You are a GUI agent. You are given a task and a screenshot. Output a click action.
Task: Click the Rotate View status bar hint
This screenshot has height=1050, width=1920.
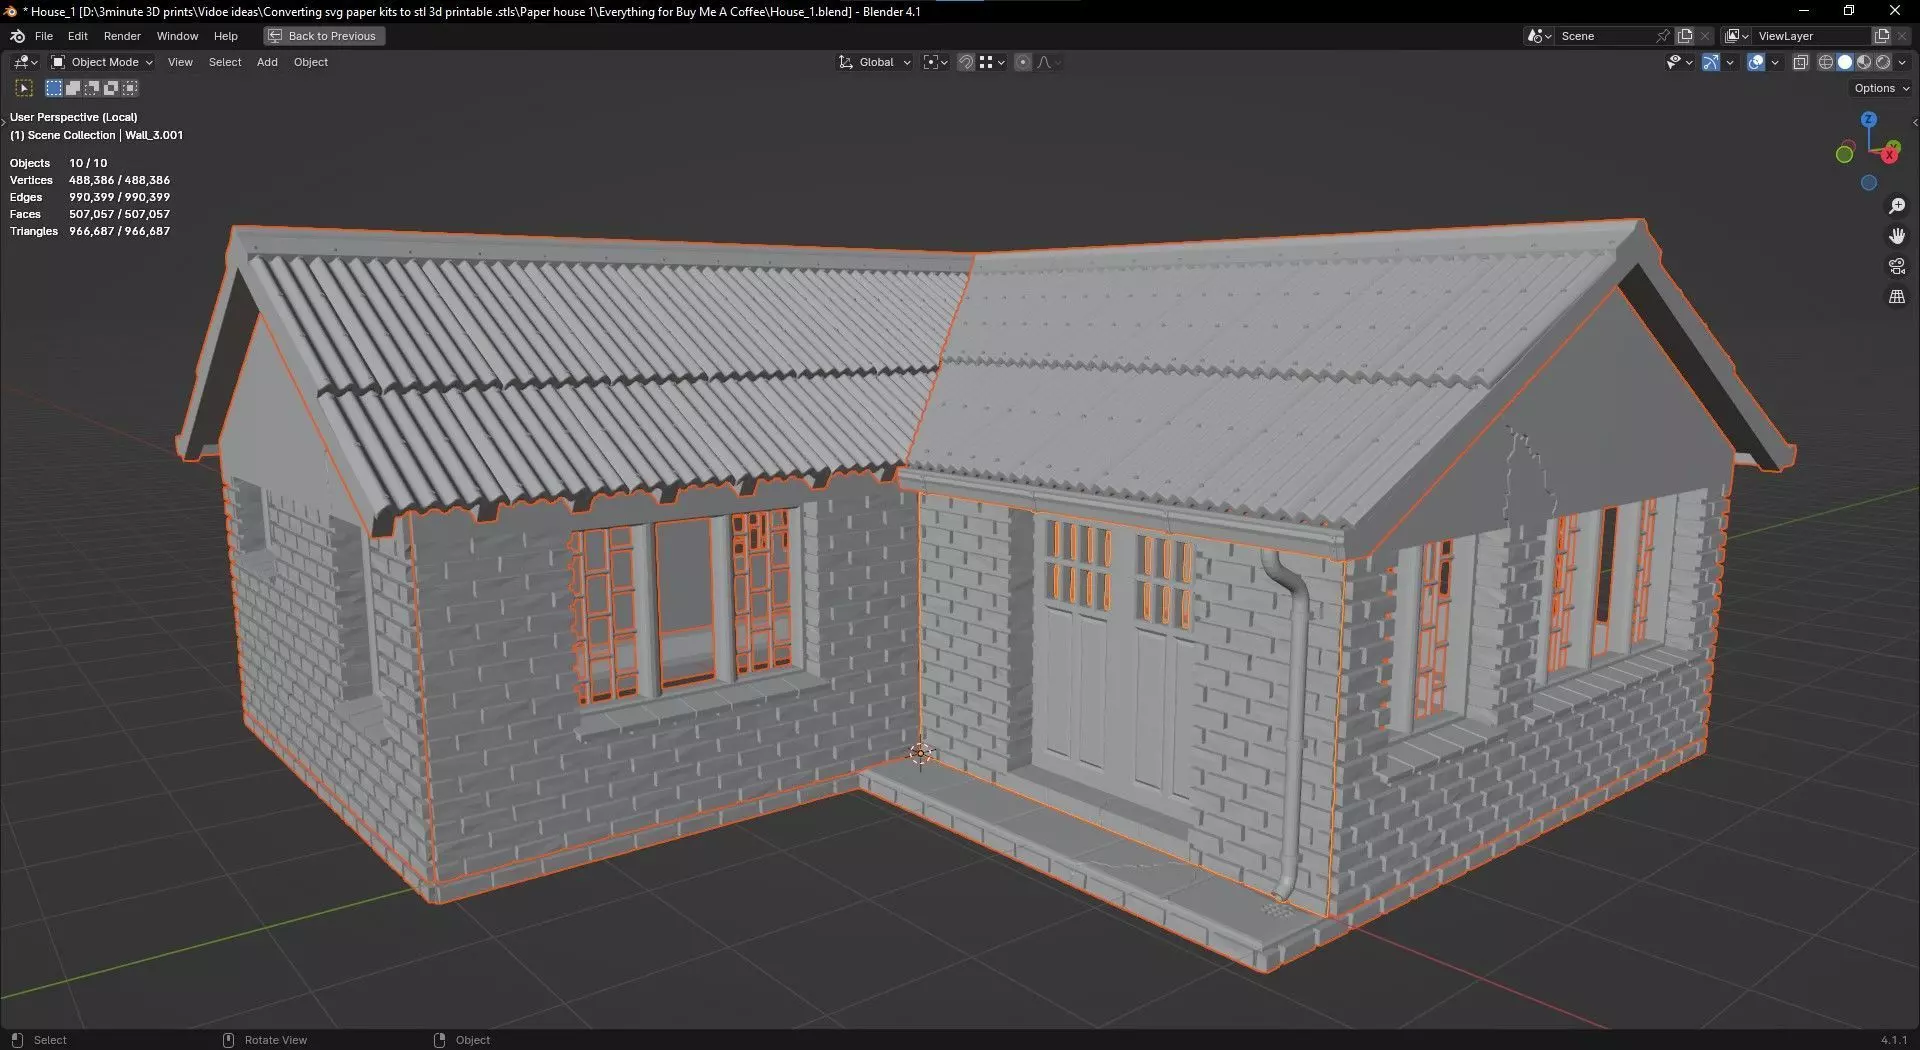click(x=265, y=1040)
